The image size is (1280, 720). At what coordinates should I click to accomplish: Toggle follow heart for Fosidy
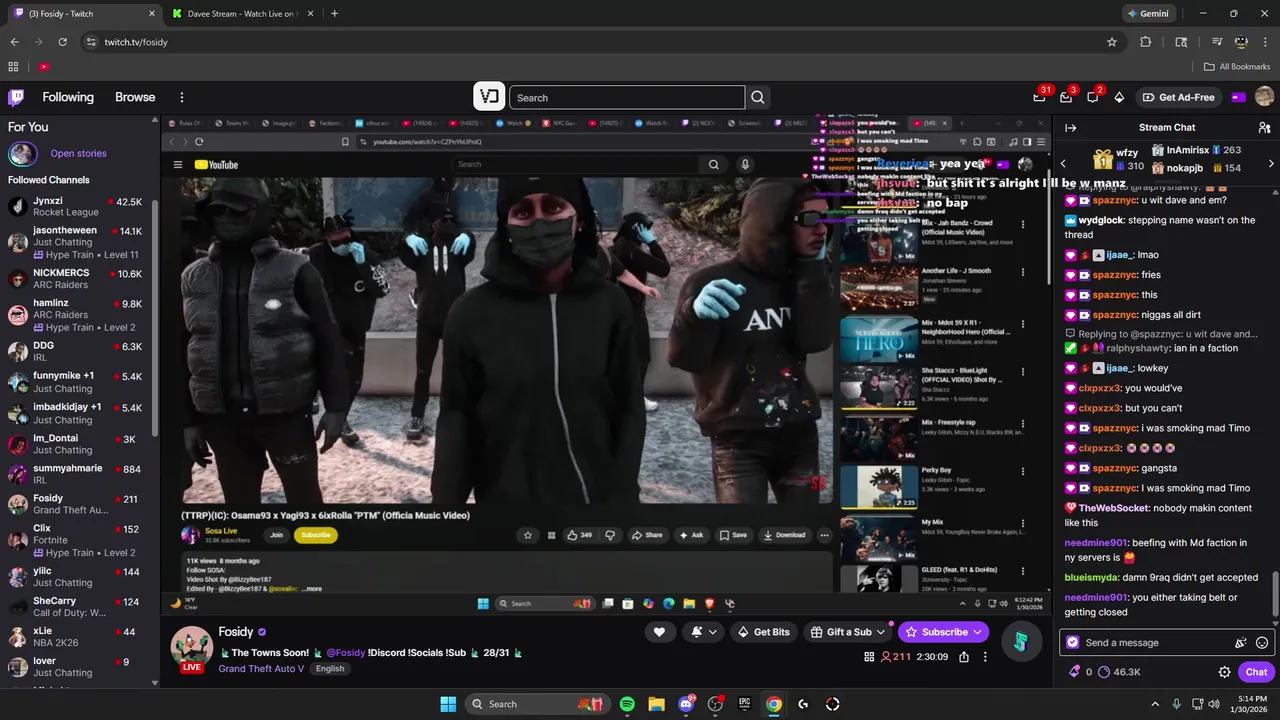[659, 632]
